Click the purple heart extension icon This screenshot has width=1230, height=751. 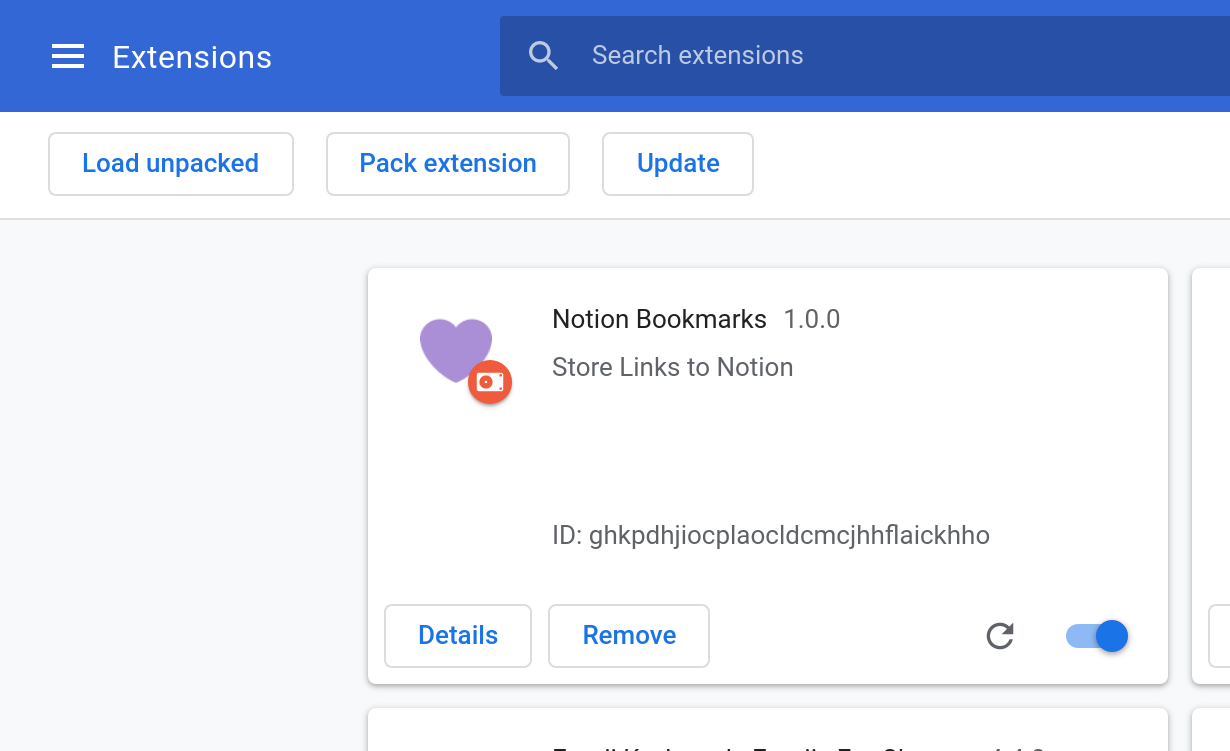pos(452,346)
